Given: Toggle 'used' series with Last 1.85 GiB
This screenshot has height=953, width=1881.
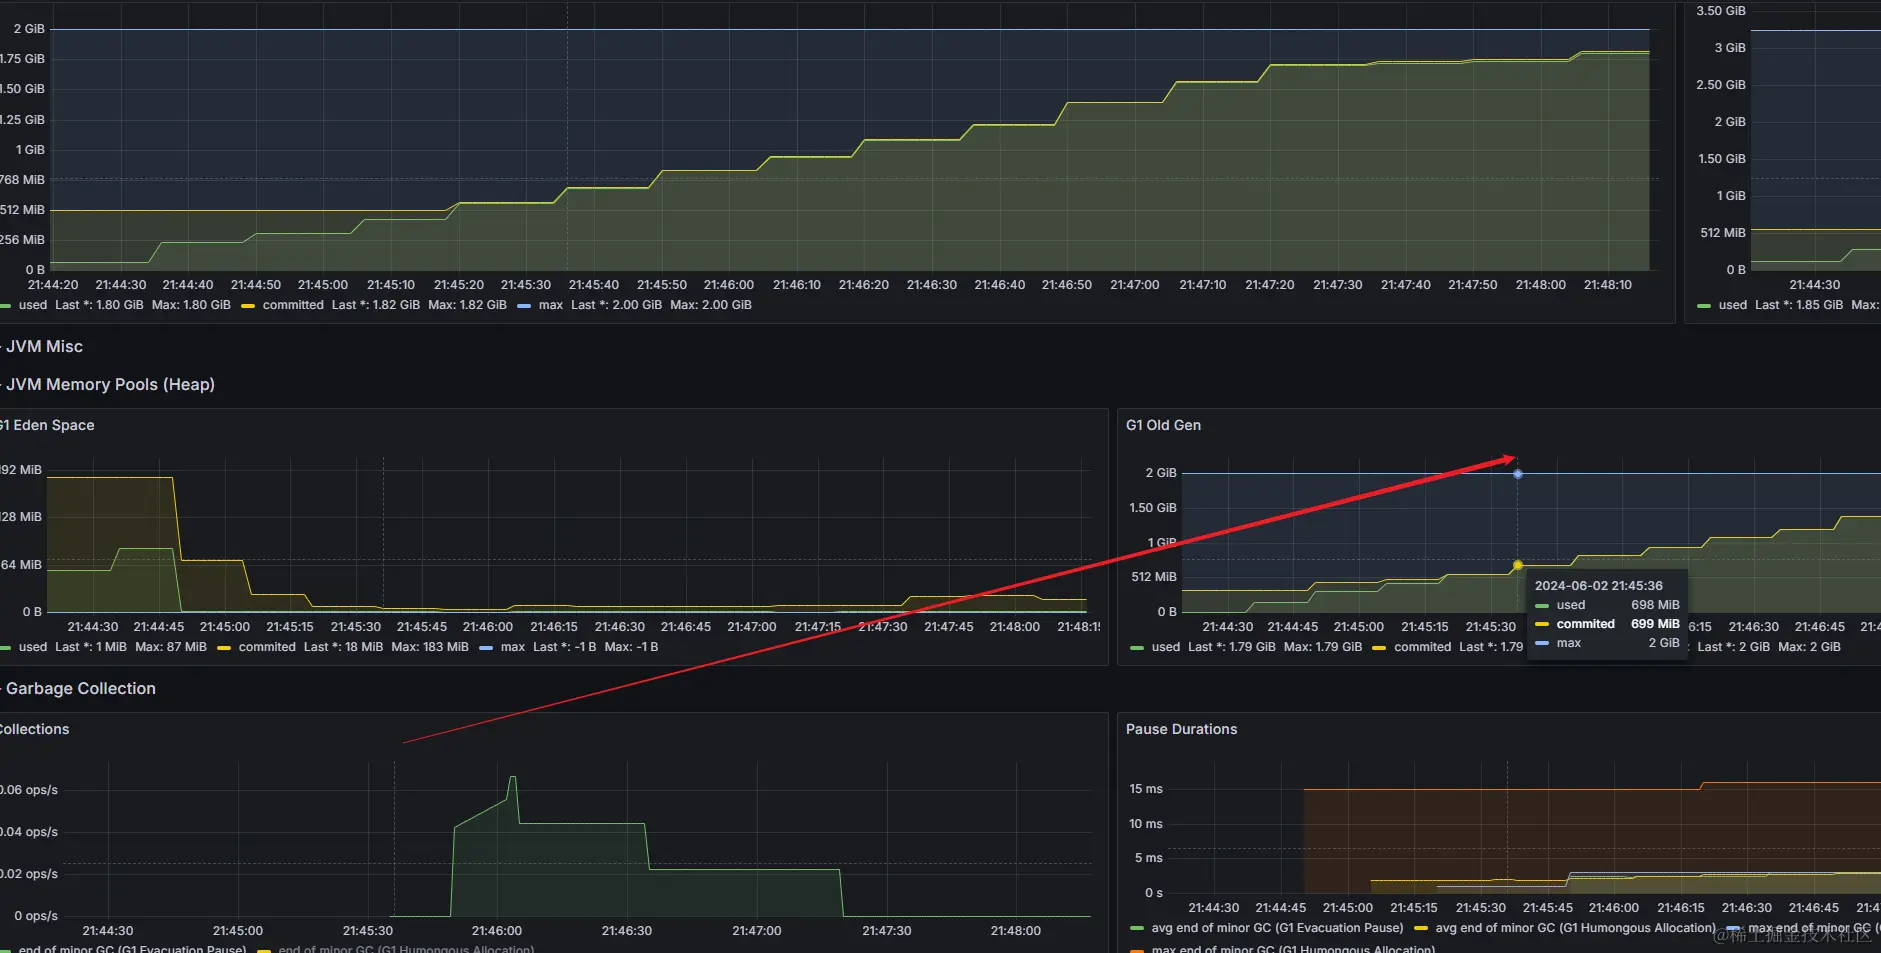Looking at the screenshot, I should tap(1733, 305).
